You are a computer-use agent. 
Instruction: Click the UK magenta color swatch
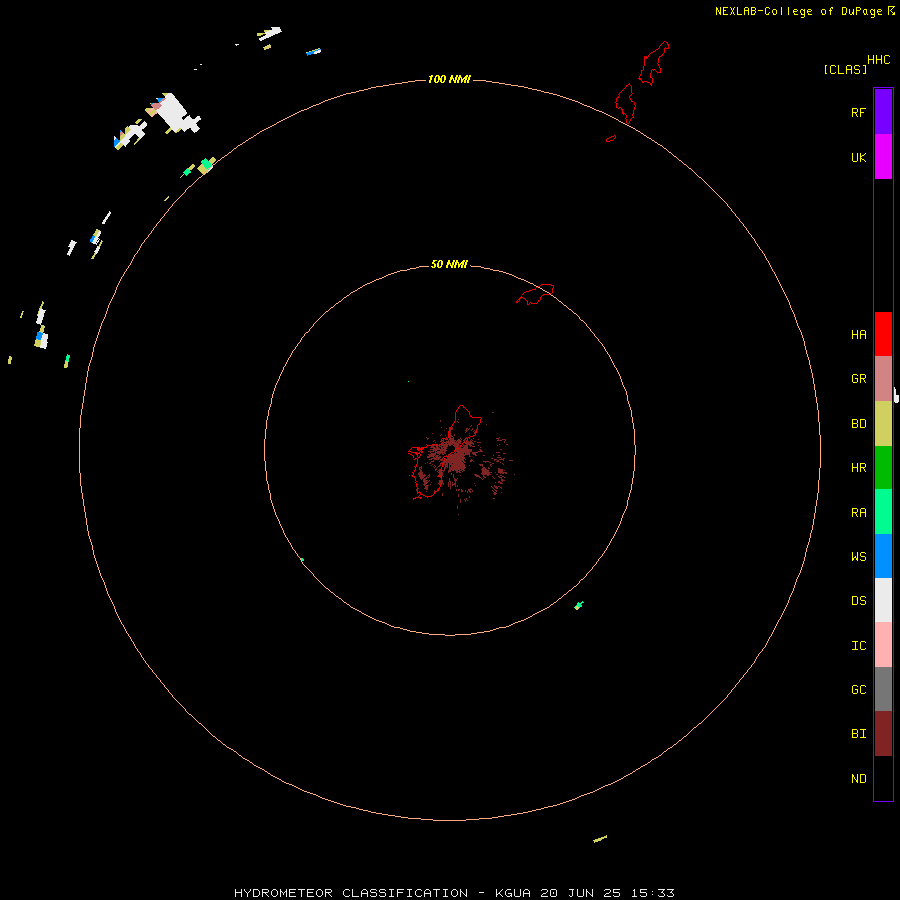883,157
